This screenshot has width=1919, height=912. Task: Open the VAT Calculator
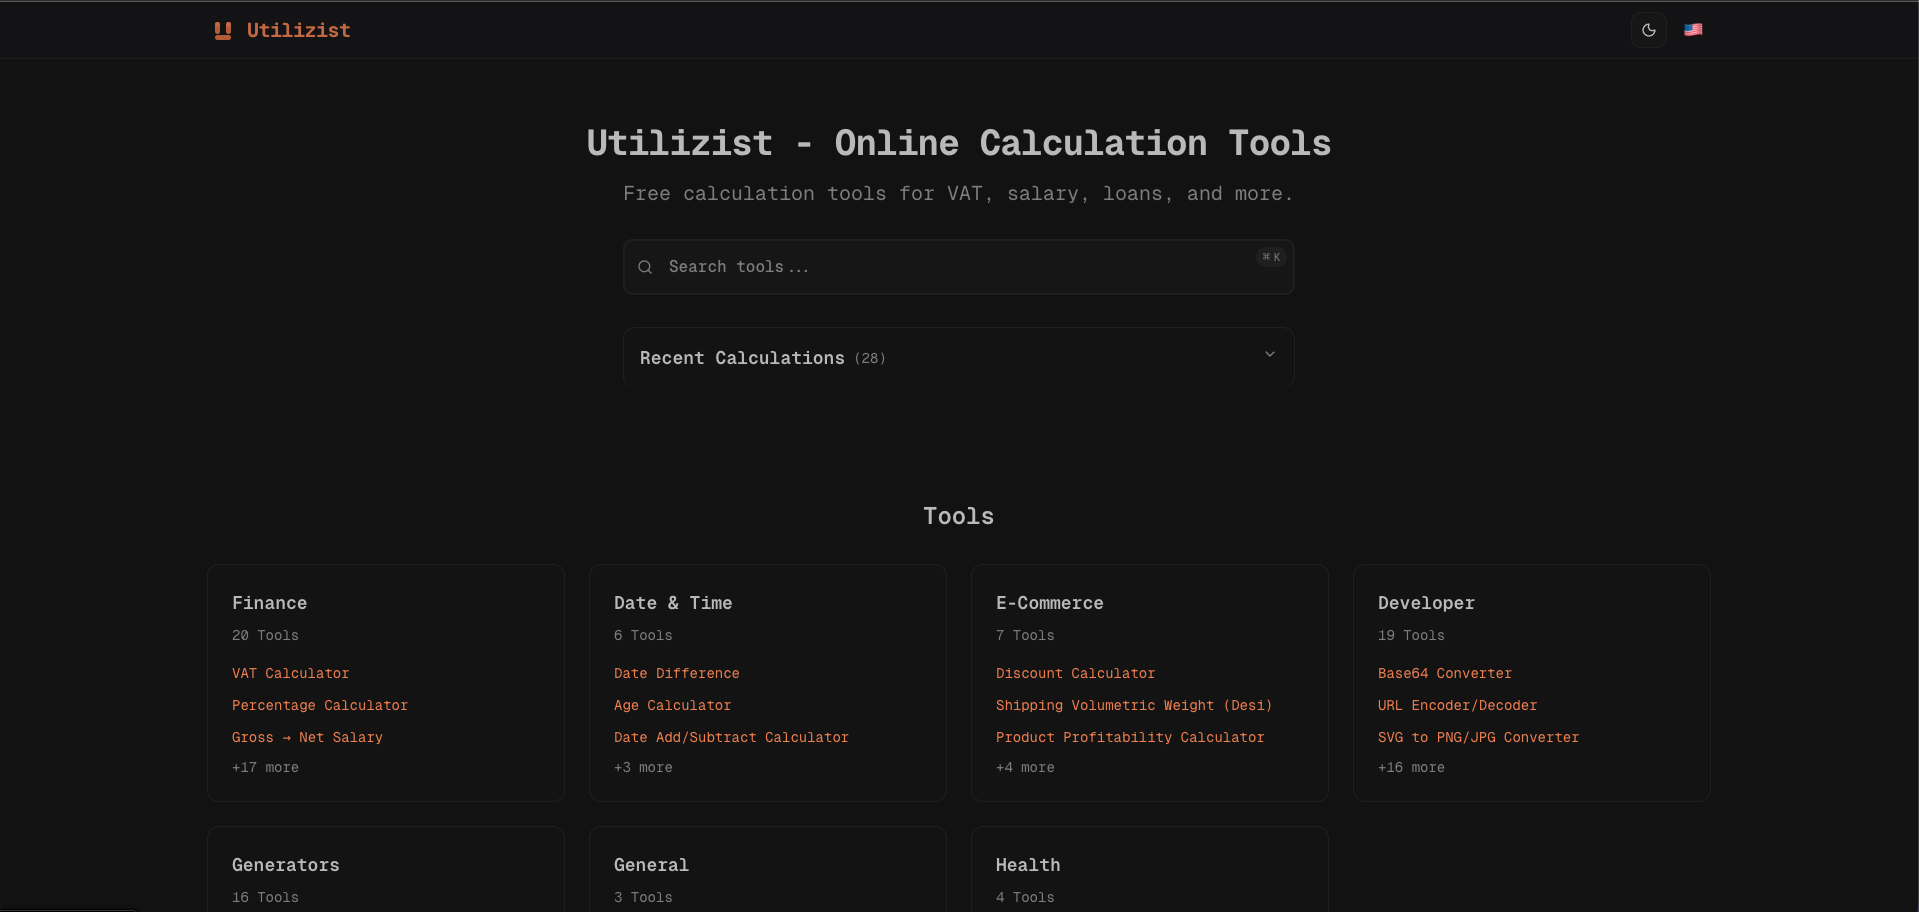pos(290,673)
